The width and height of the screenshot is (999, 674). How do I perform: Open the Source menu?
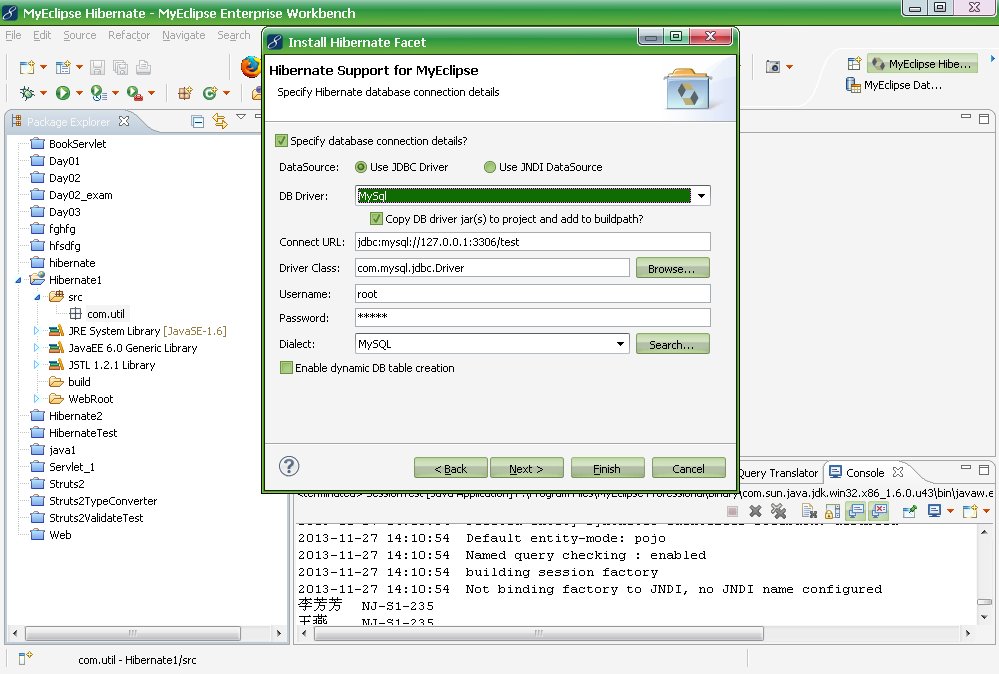coord(80,35)
